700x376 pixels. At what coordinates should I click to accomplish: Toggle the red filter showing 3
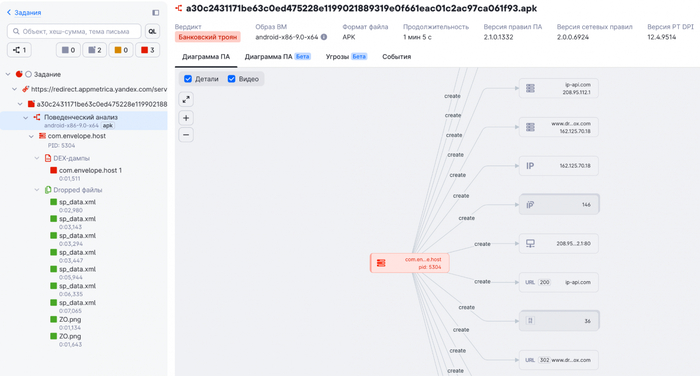147,50
